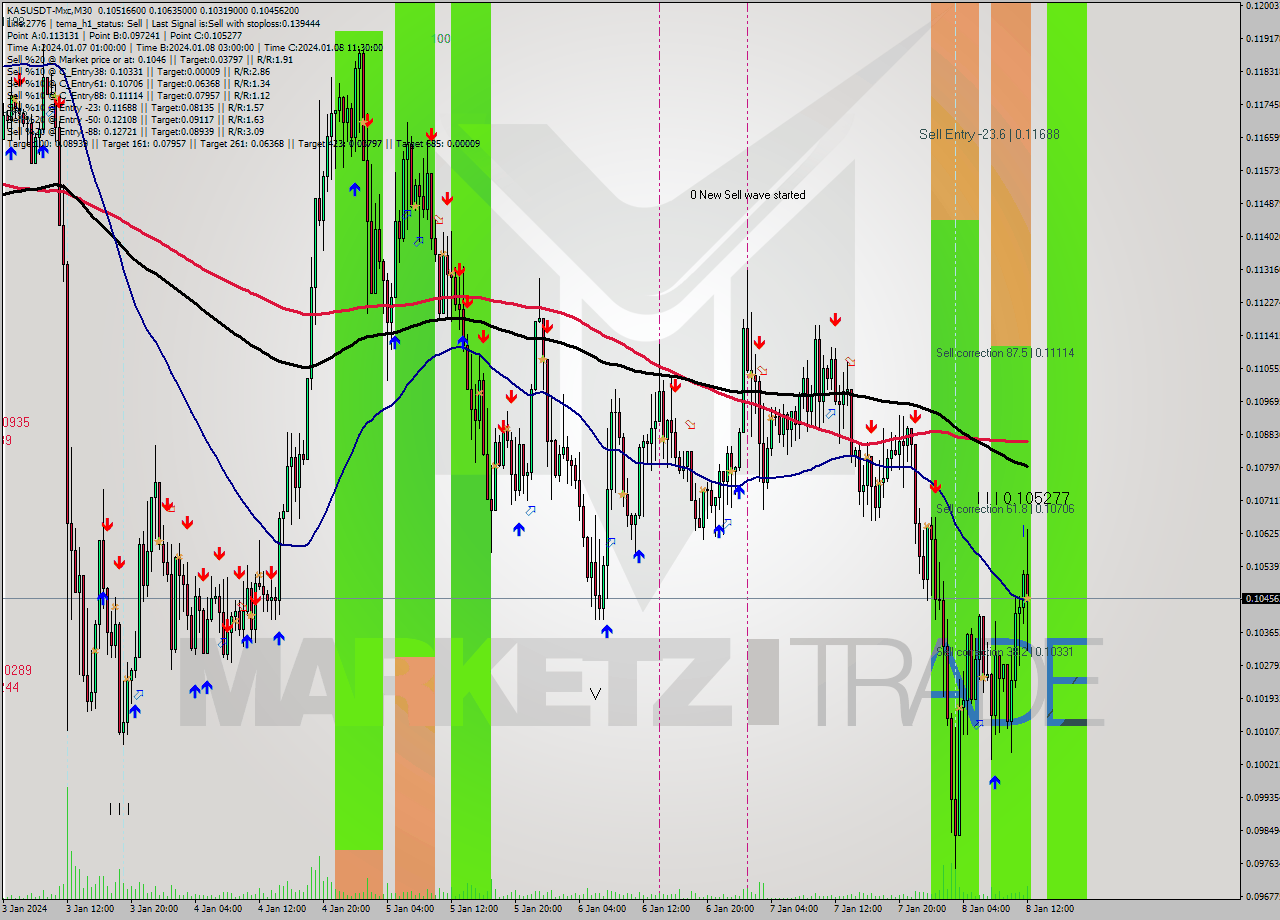Click the 'Sell correction 87.5 | 0.11114' label

click(1005, 353)
